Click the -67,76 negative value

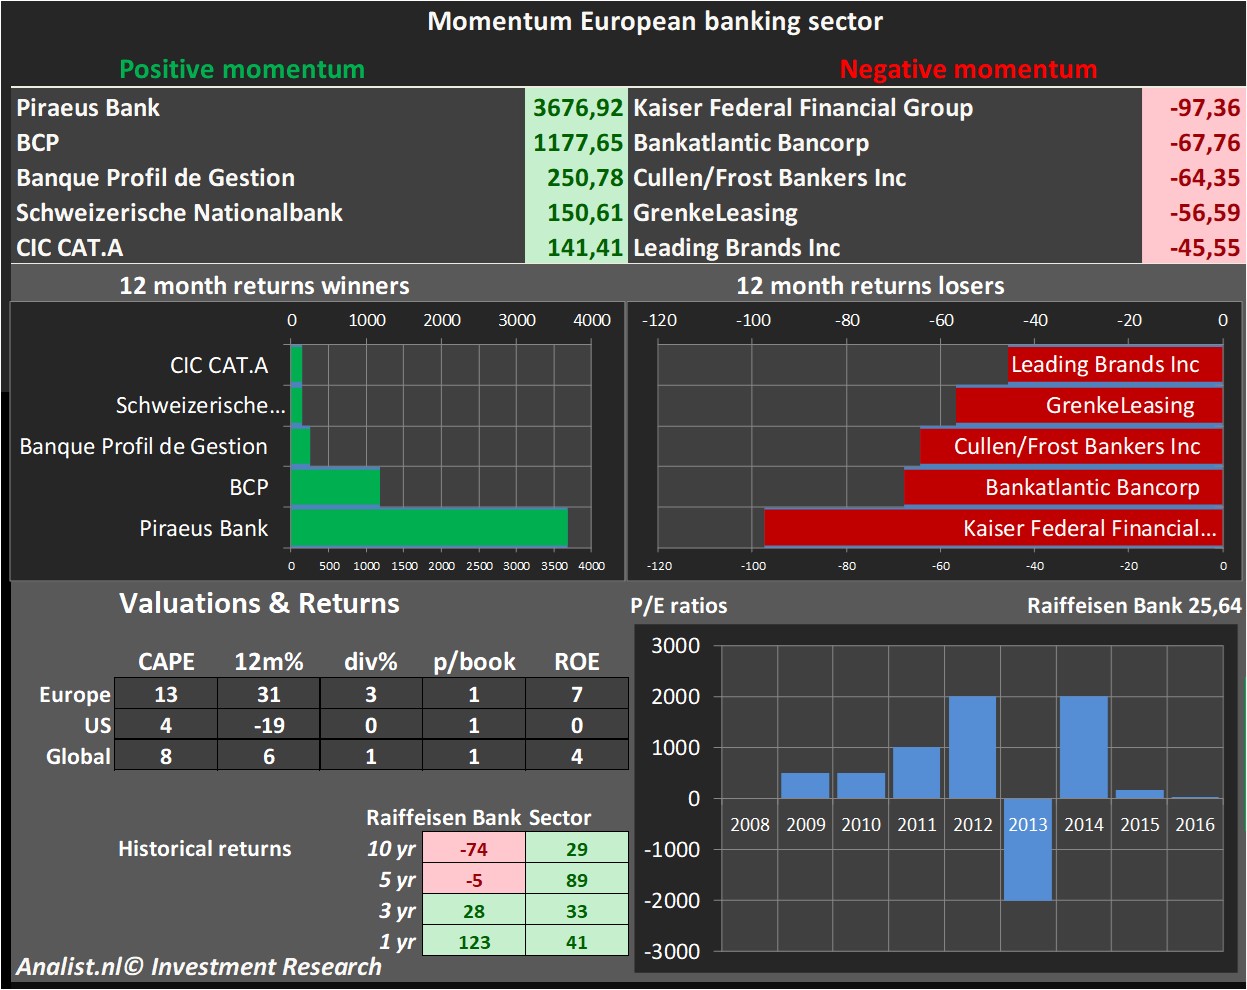pos(1194,142)
